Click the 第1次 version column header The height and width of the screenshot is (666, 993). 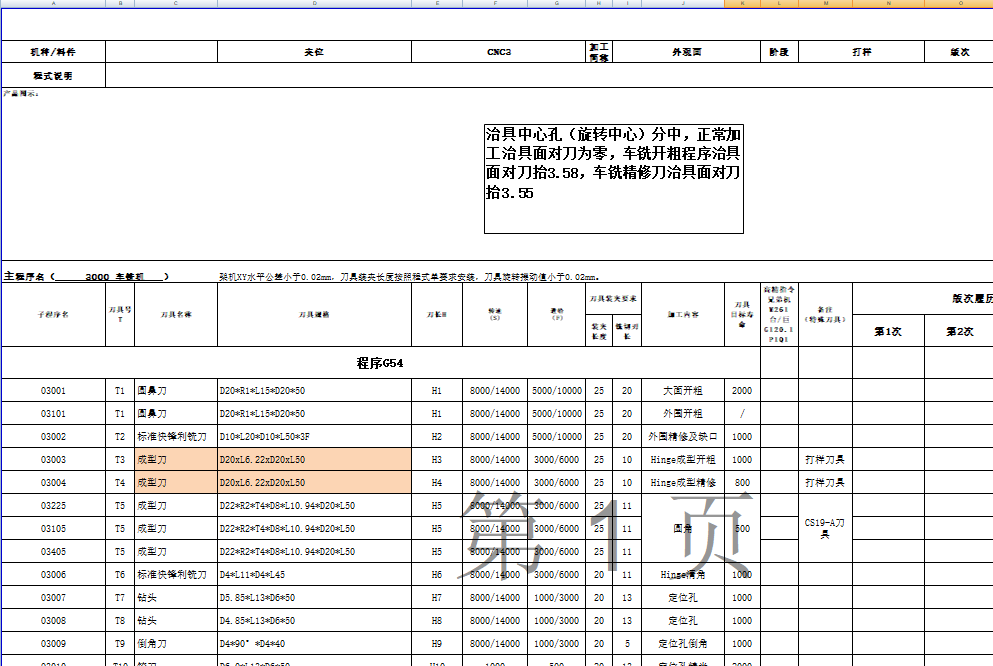pyautogui.click(x=888, y=331)
